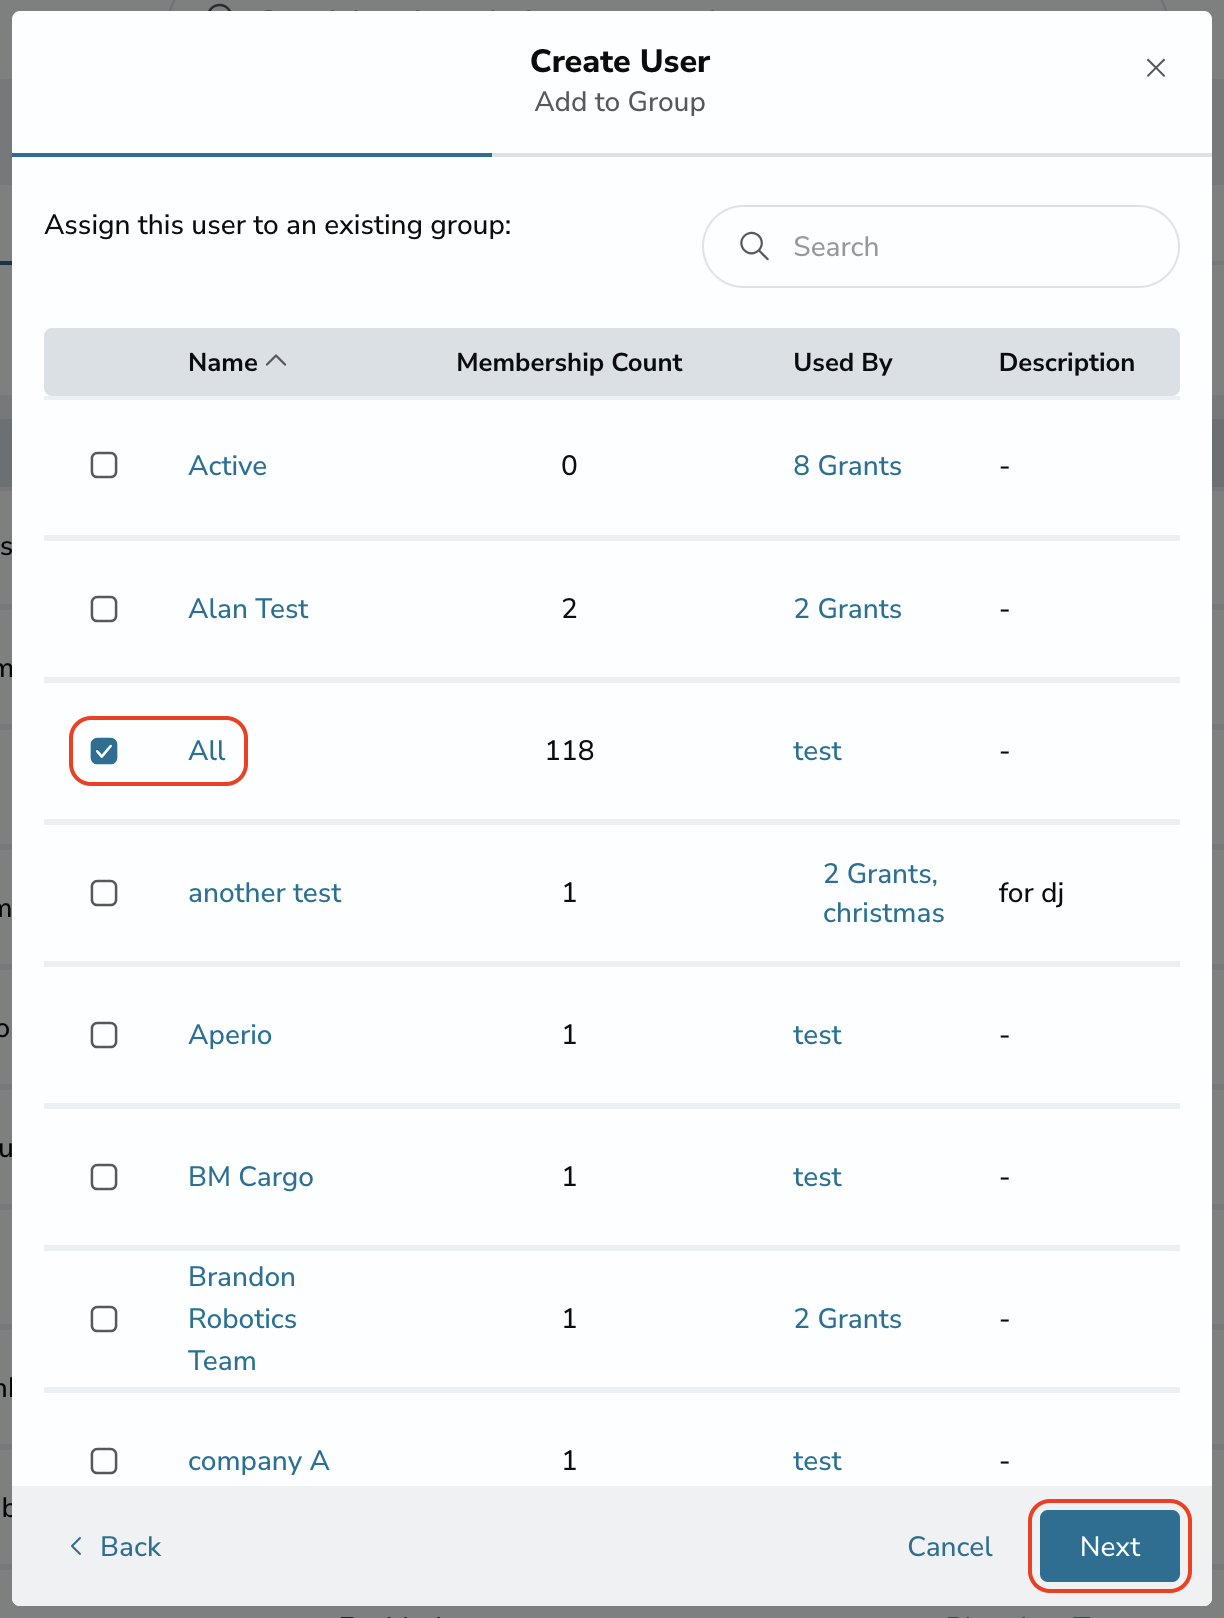Open the 8 Grants link
Viewport: 1224px width, 1618px height.
pos(847,465)
